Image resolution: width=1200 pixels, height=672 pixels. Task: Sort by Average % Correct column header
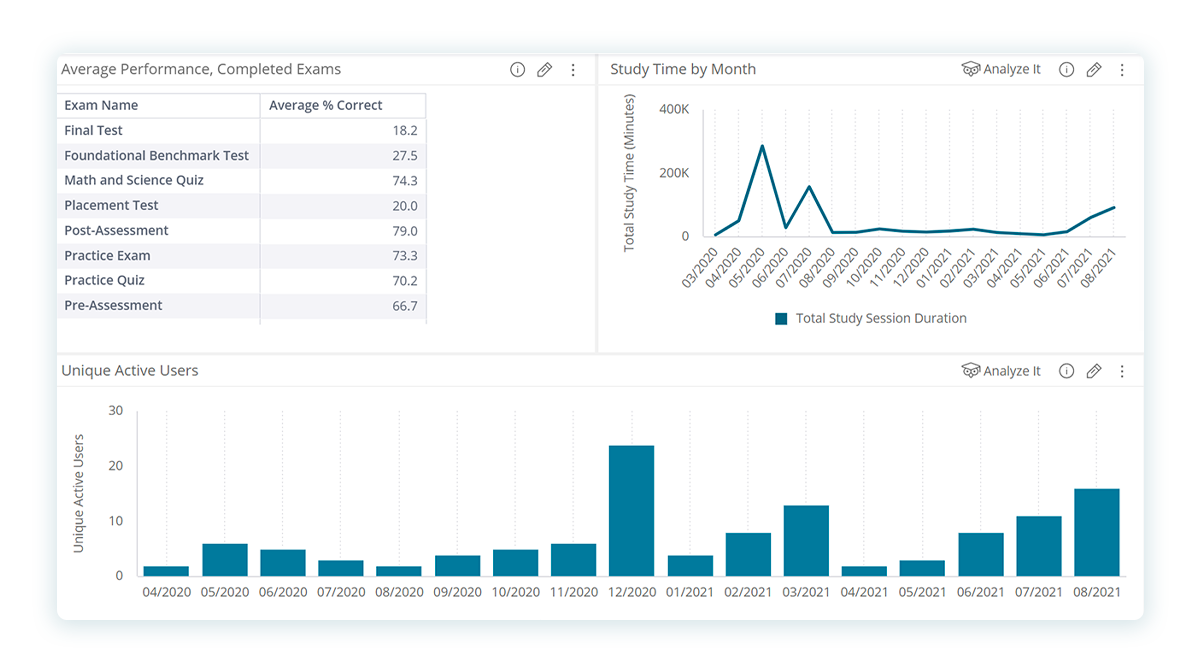[343, 105]
